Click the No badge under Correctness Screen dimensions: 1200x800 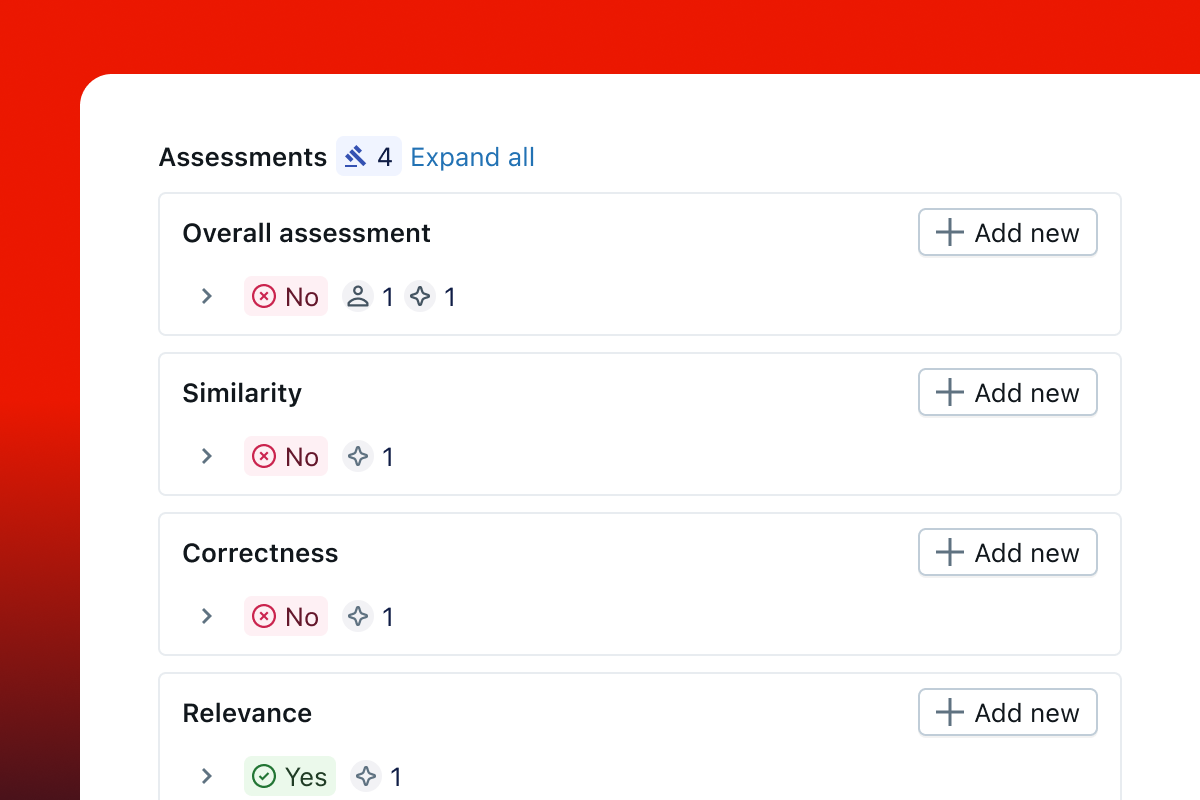pos(285,616)
